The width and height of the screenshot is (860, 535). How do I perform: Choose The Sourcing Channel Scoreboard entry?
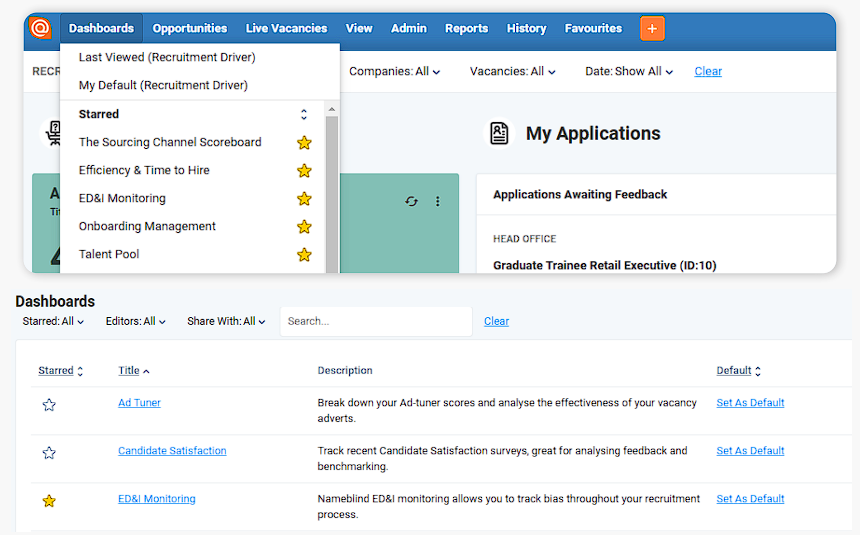click(x=170, y=142)
